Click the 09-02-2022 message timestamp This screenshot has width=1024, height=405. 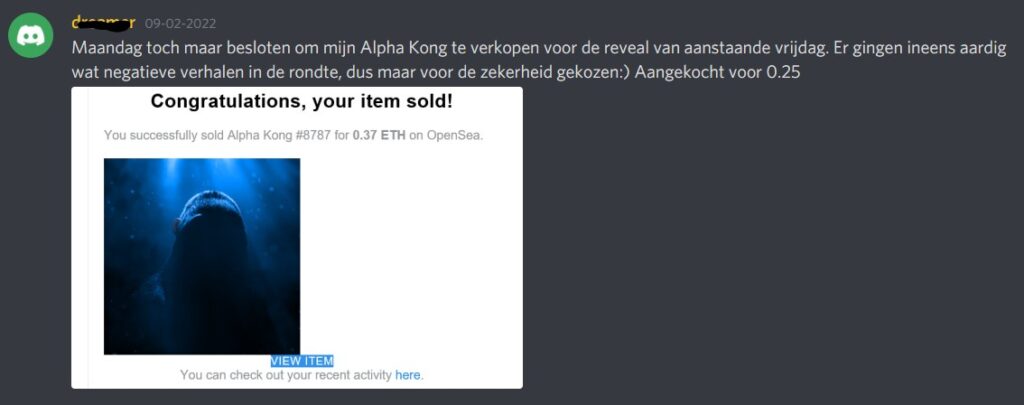(180, 23)
